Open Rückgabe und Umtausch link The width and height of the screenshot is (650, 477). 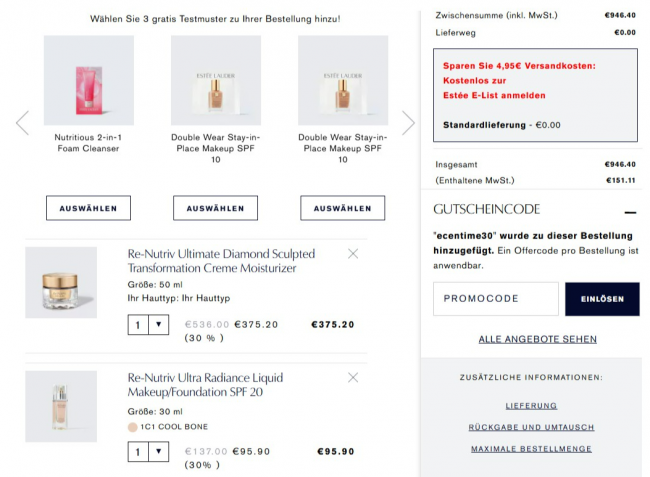531,427
